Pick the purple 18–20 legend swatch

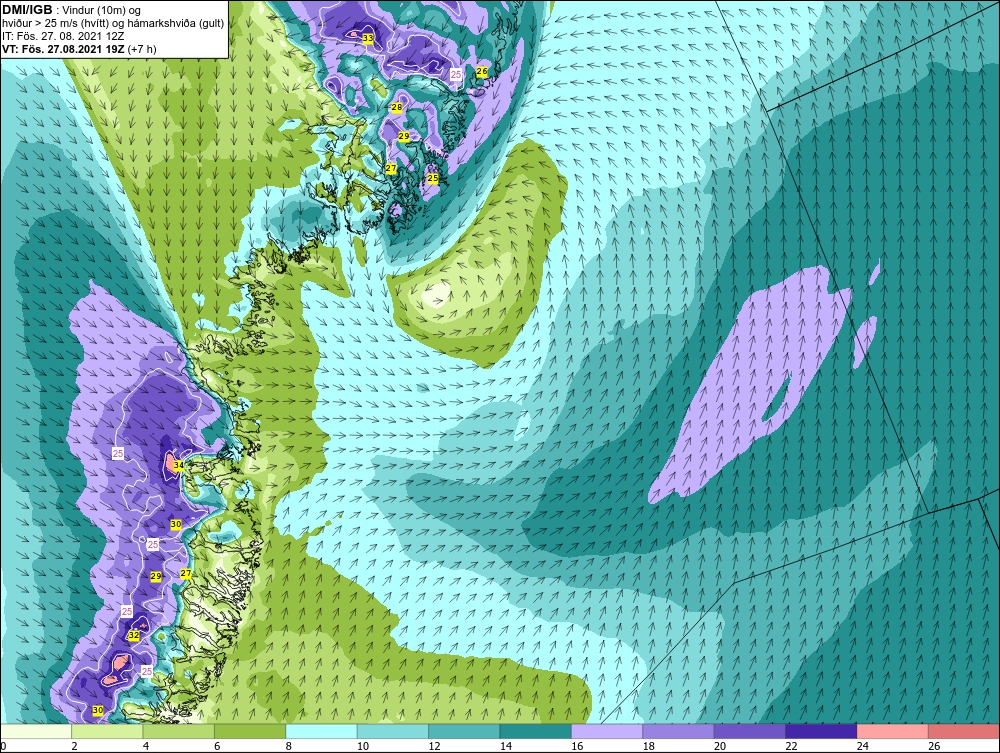click(679, 731)
